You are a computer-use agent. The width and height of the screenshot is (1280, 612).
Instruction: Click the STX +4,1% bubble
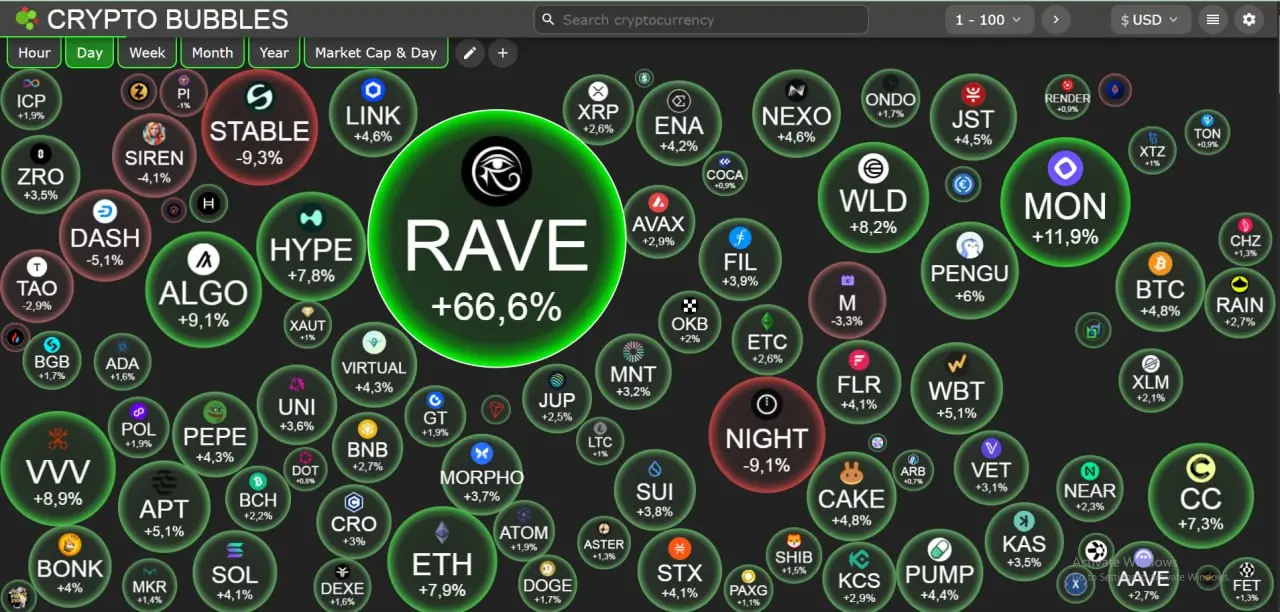coord(679,571)
